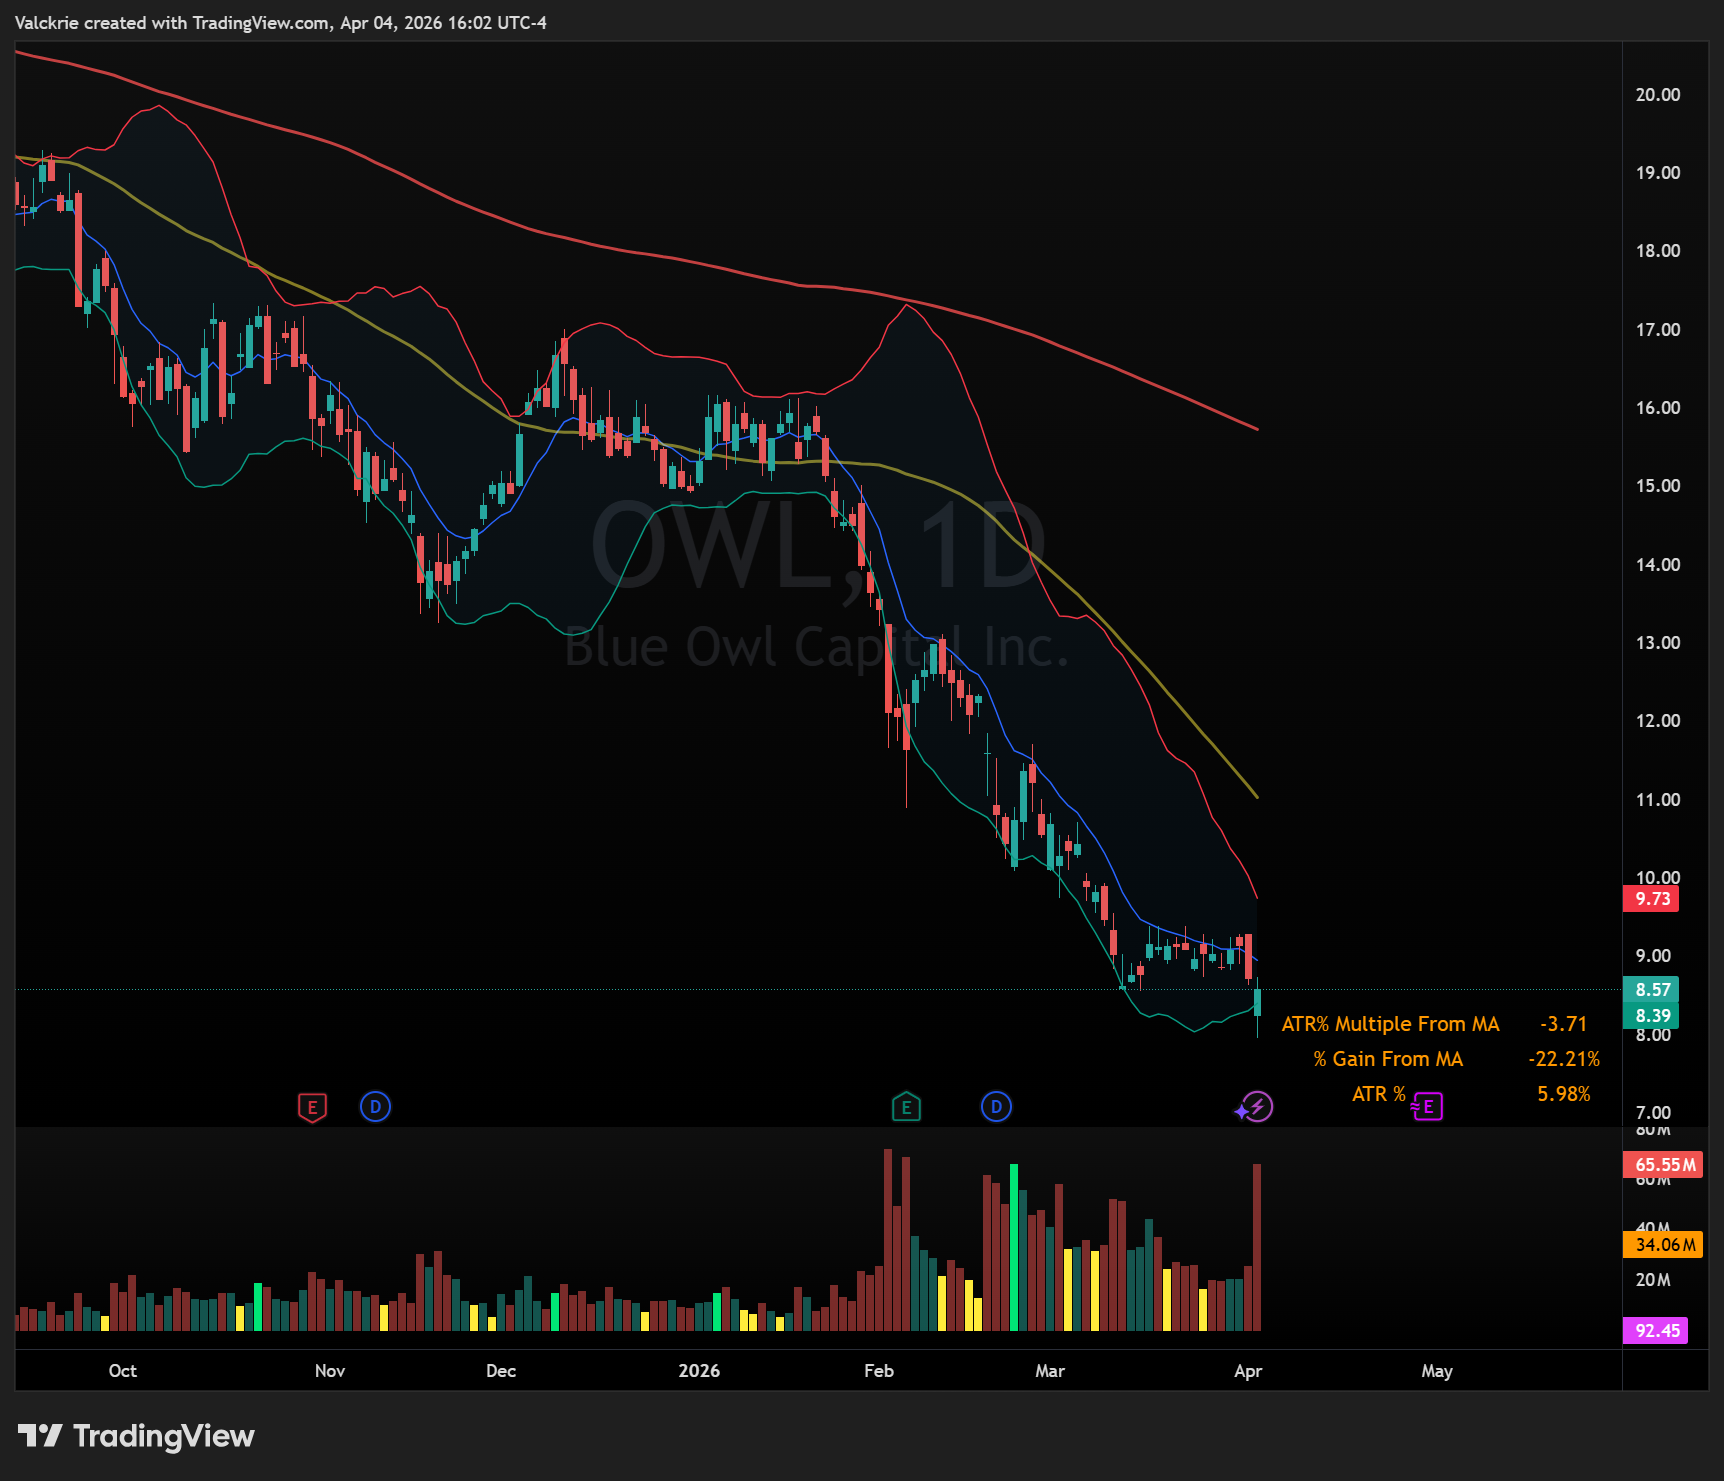Click the green earnings E marker near Feb
1724x1481 pixels.
pos(906,1107)
